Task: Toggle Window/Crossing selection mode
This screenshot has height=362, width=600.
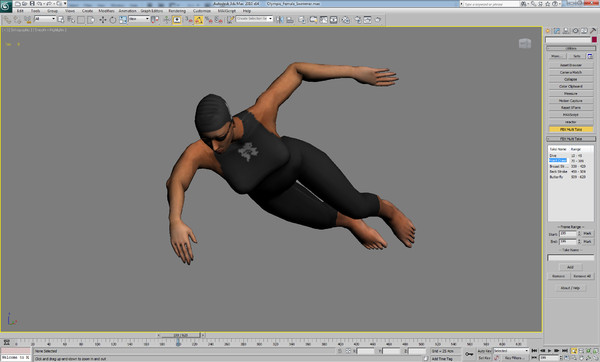Action: [x=91, y=20]
